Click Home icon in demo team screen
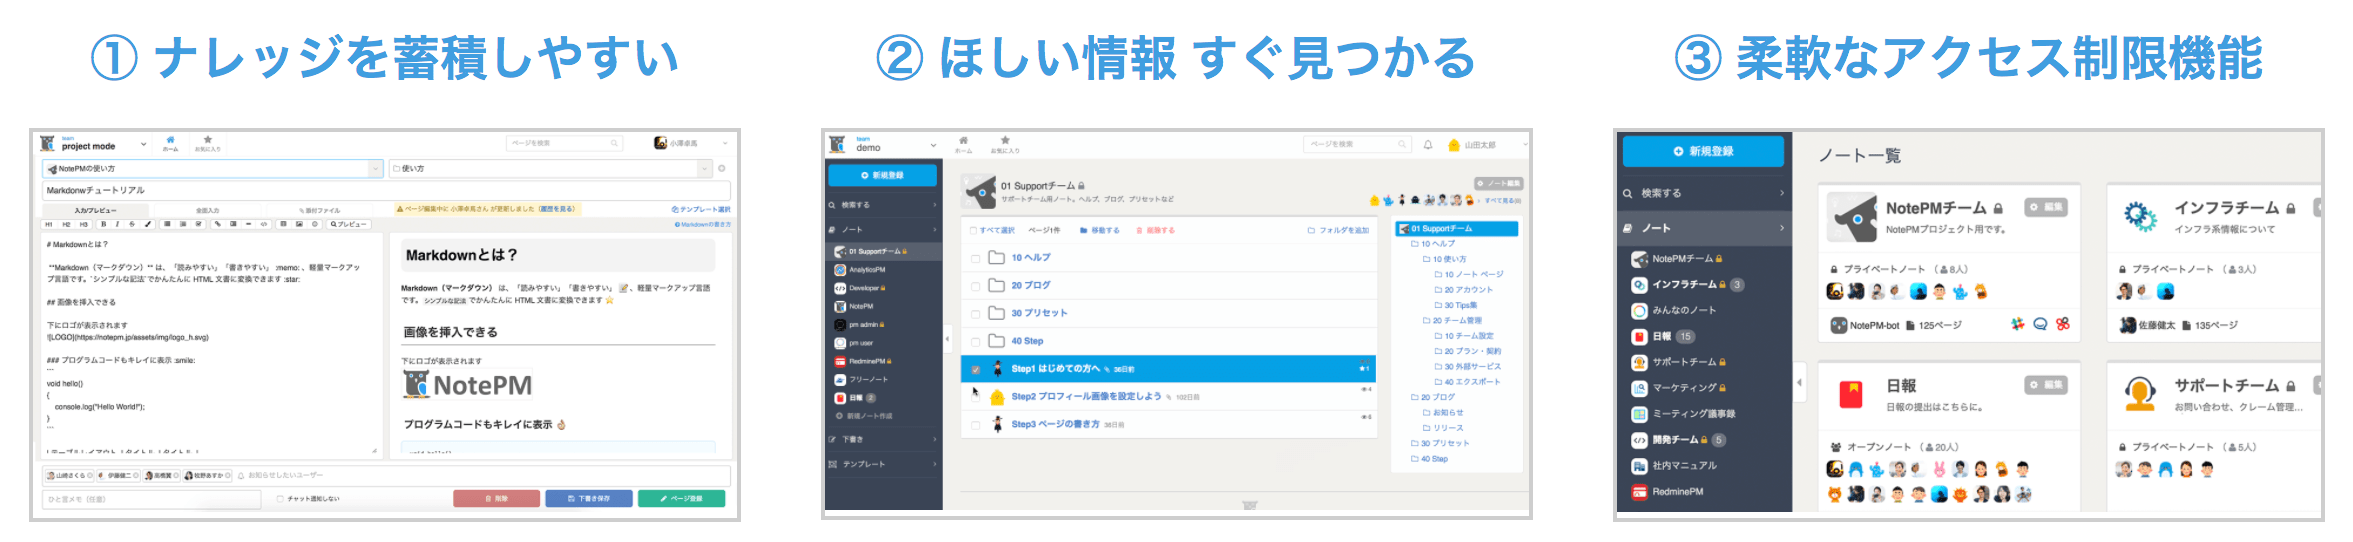The width and height of the screenshot is (2353, 542). pyautogui.click(x=963, y=140)
